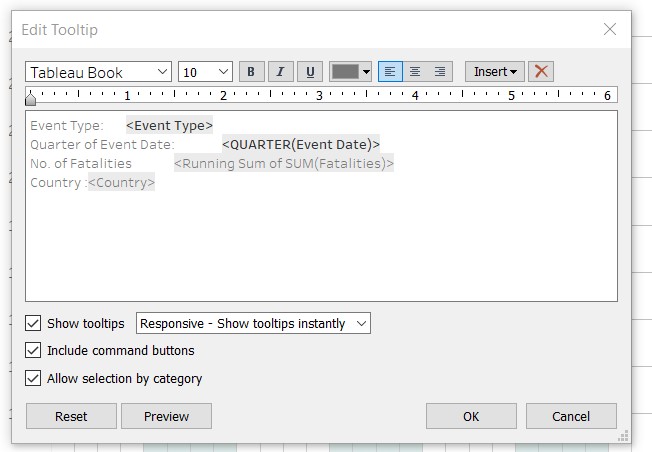Toggle Include command buttons checkbox
The height and width of the screenshot is (452, 652).
click(34, 351)
